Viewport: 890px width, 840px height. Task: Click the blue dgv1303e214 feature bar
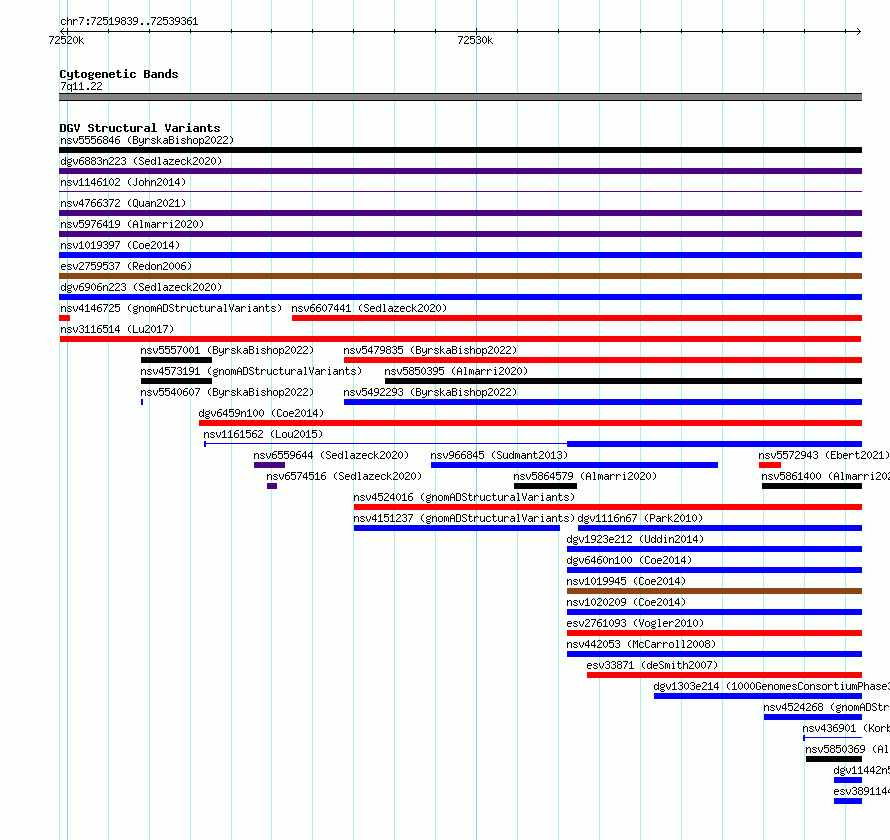pos(758,696)
